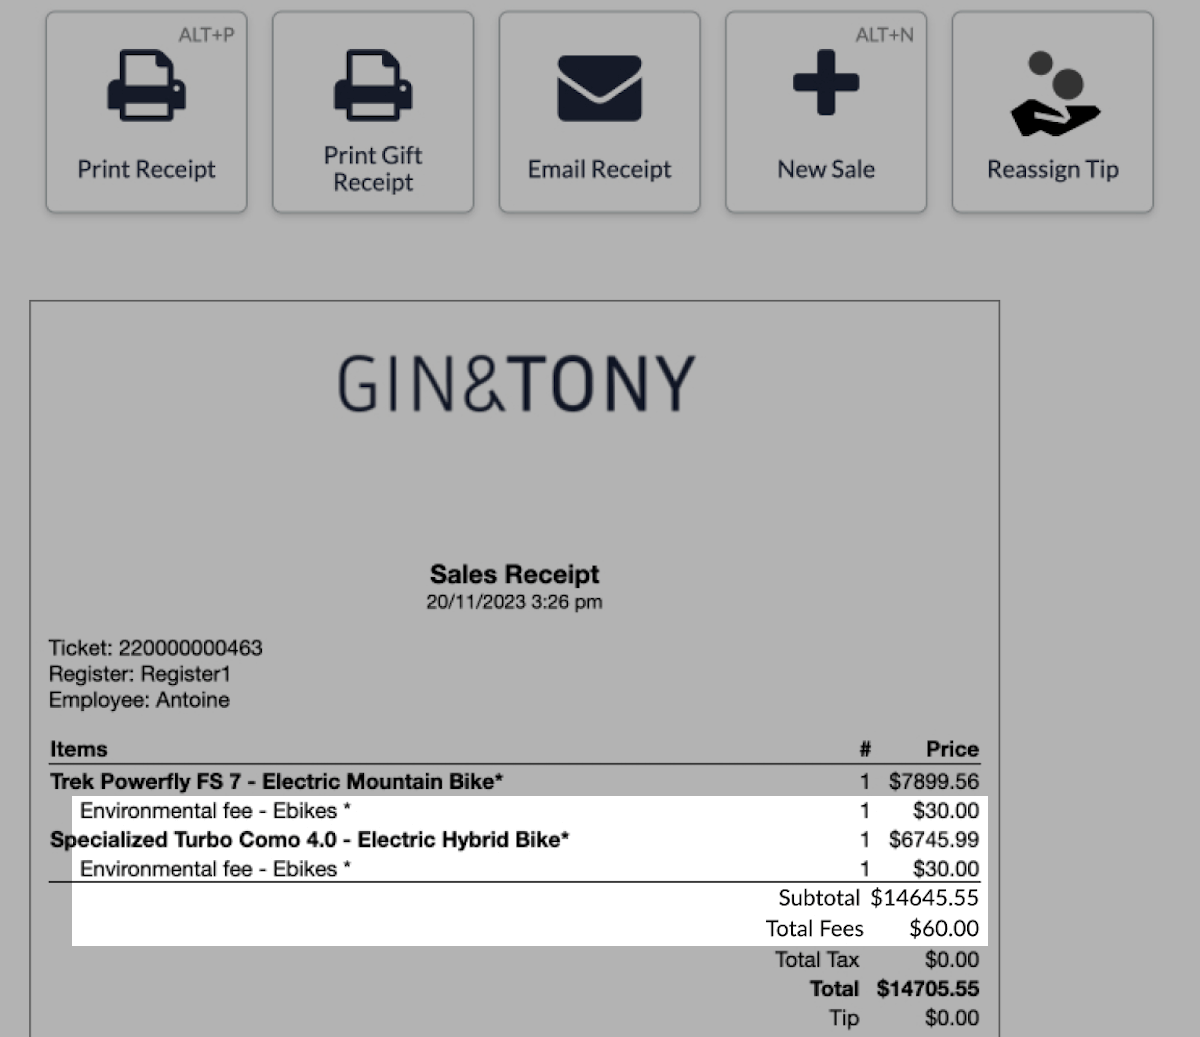The image size is (1200, 1037).
Task: Select the bold Total $14705.55 amount
Action: 927,989
